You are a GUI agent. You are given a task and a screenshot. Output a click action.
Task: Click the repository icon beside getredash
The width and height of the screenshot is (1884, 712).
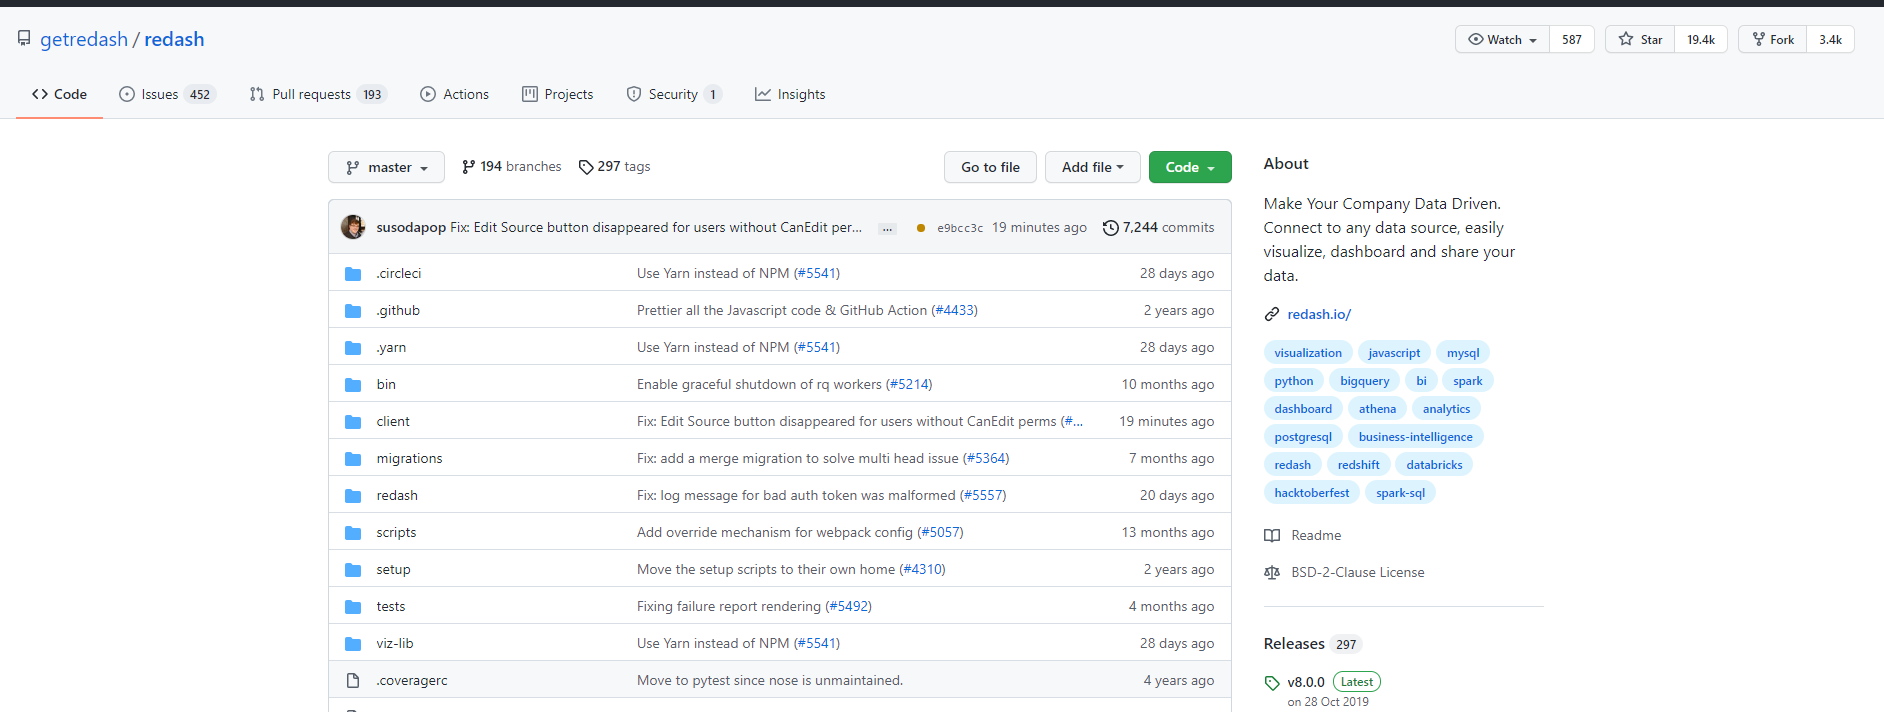(x=24, y=39)
